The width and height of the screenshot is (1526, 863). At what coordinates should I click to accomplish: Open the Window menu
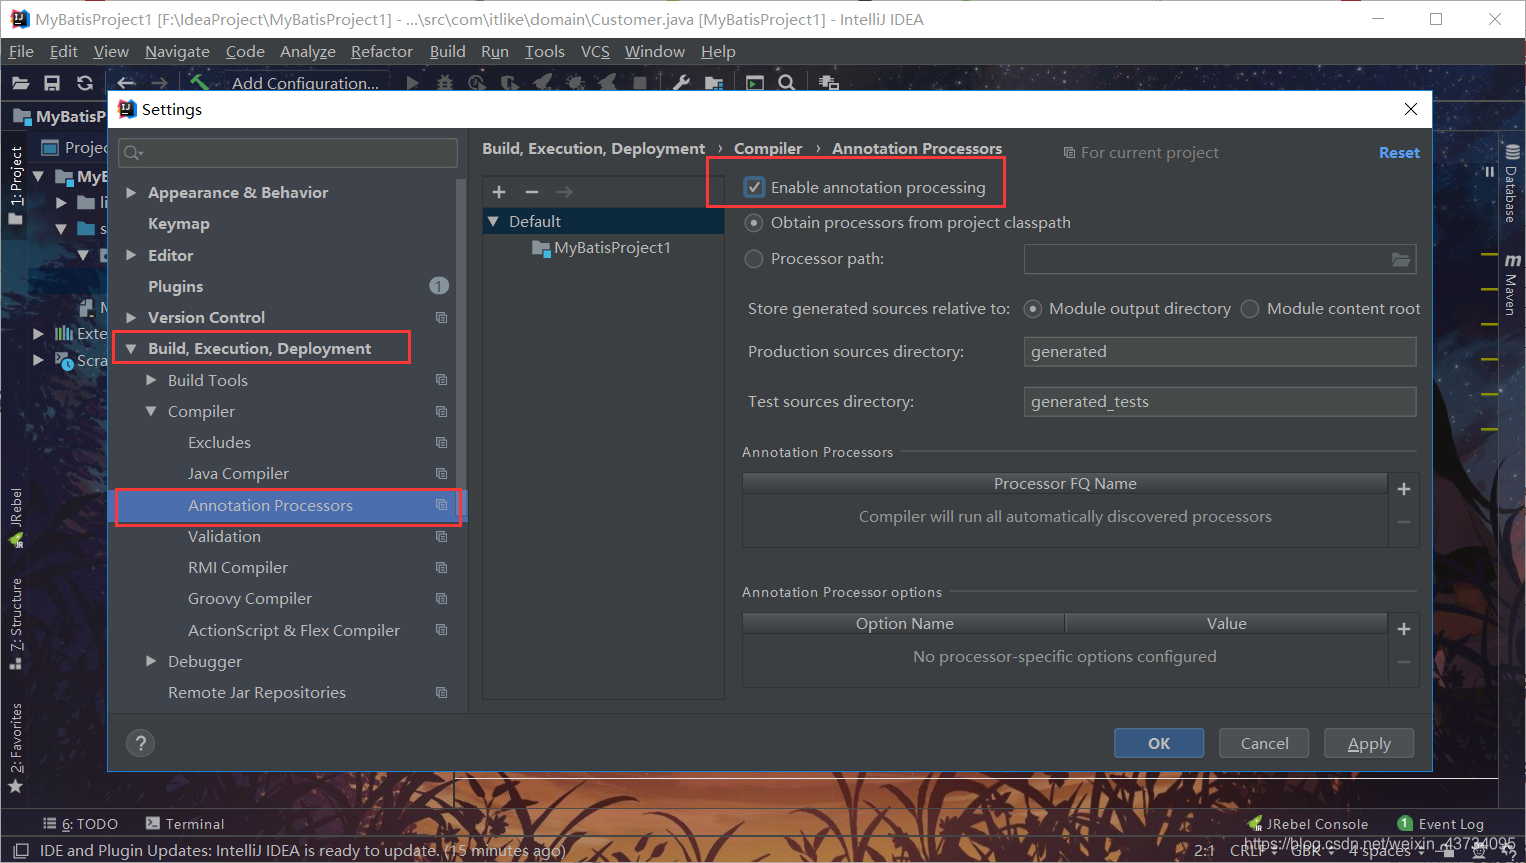655,51
